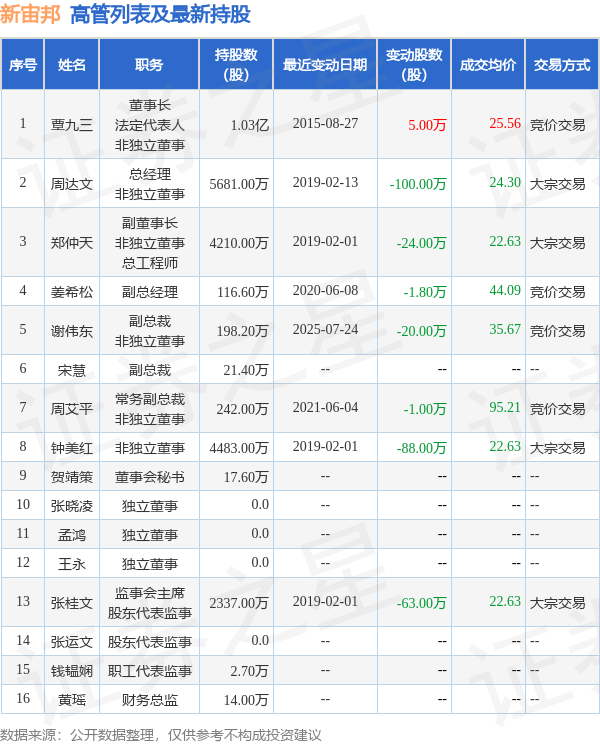600x744 pixels.
Task: Click holdings value 4483.00万
Action: (239, 447)
